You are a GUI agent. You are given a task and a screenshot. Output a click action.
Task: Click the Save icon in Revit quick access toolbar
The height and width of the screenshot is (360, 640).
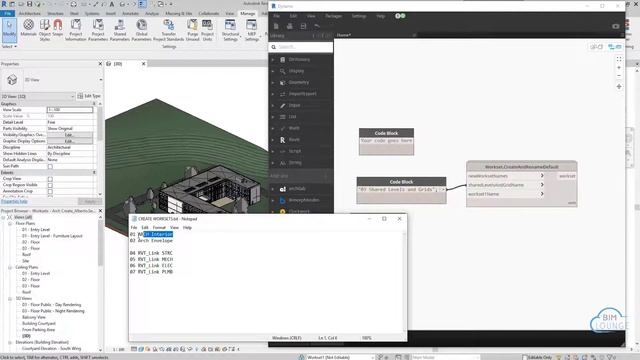tap(29, 4)
